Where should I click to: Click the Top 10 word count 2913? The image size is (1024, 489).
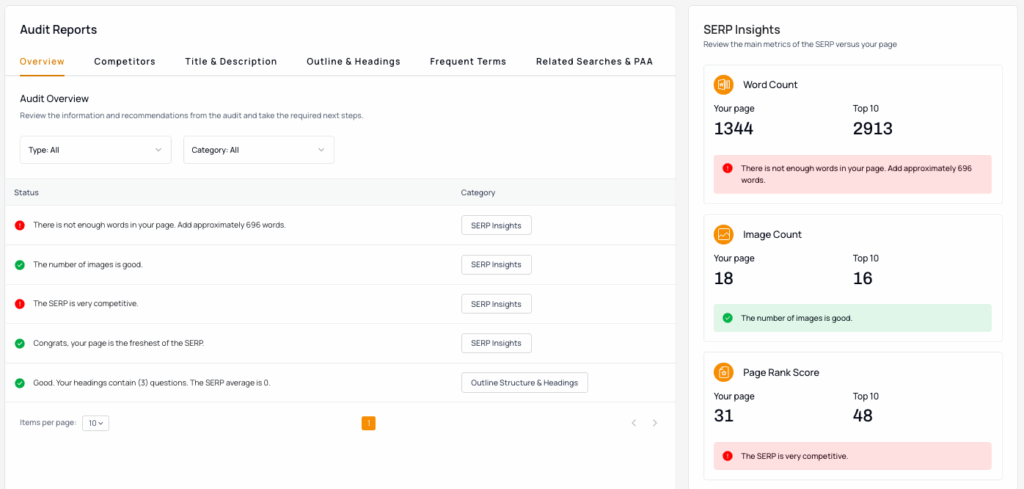coord(872,129)
